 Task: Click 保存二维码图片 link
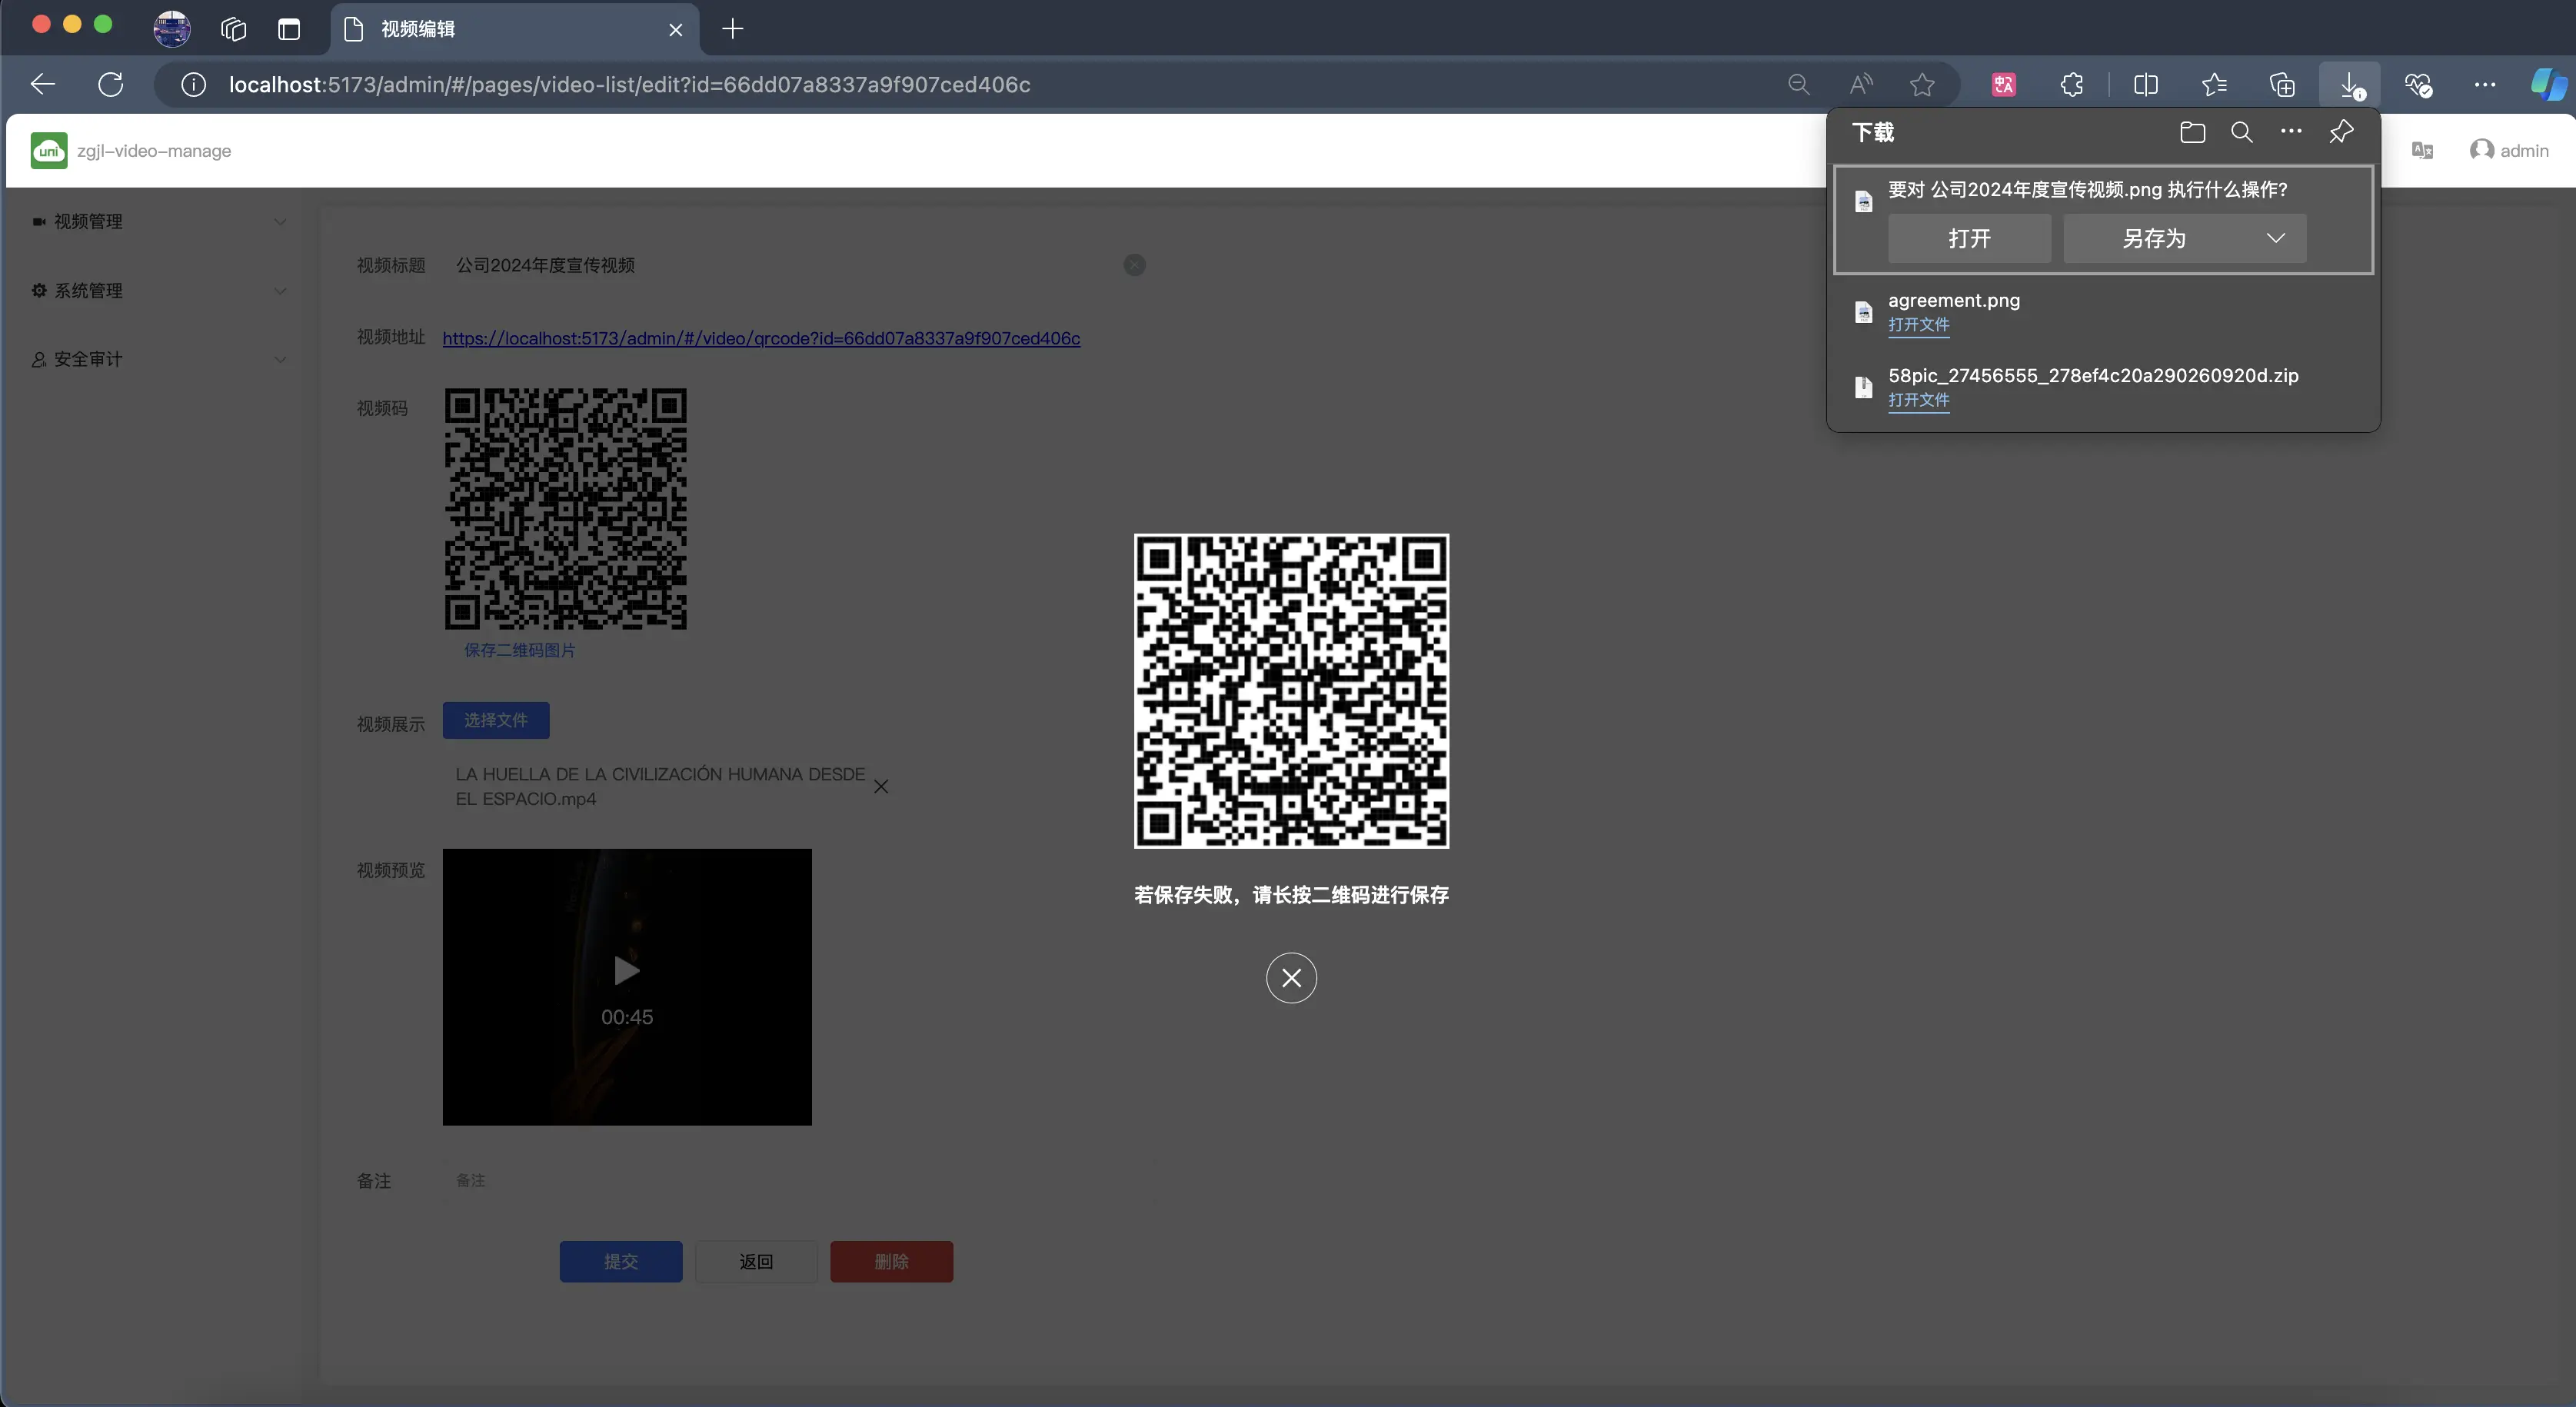pos(519,650)
